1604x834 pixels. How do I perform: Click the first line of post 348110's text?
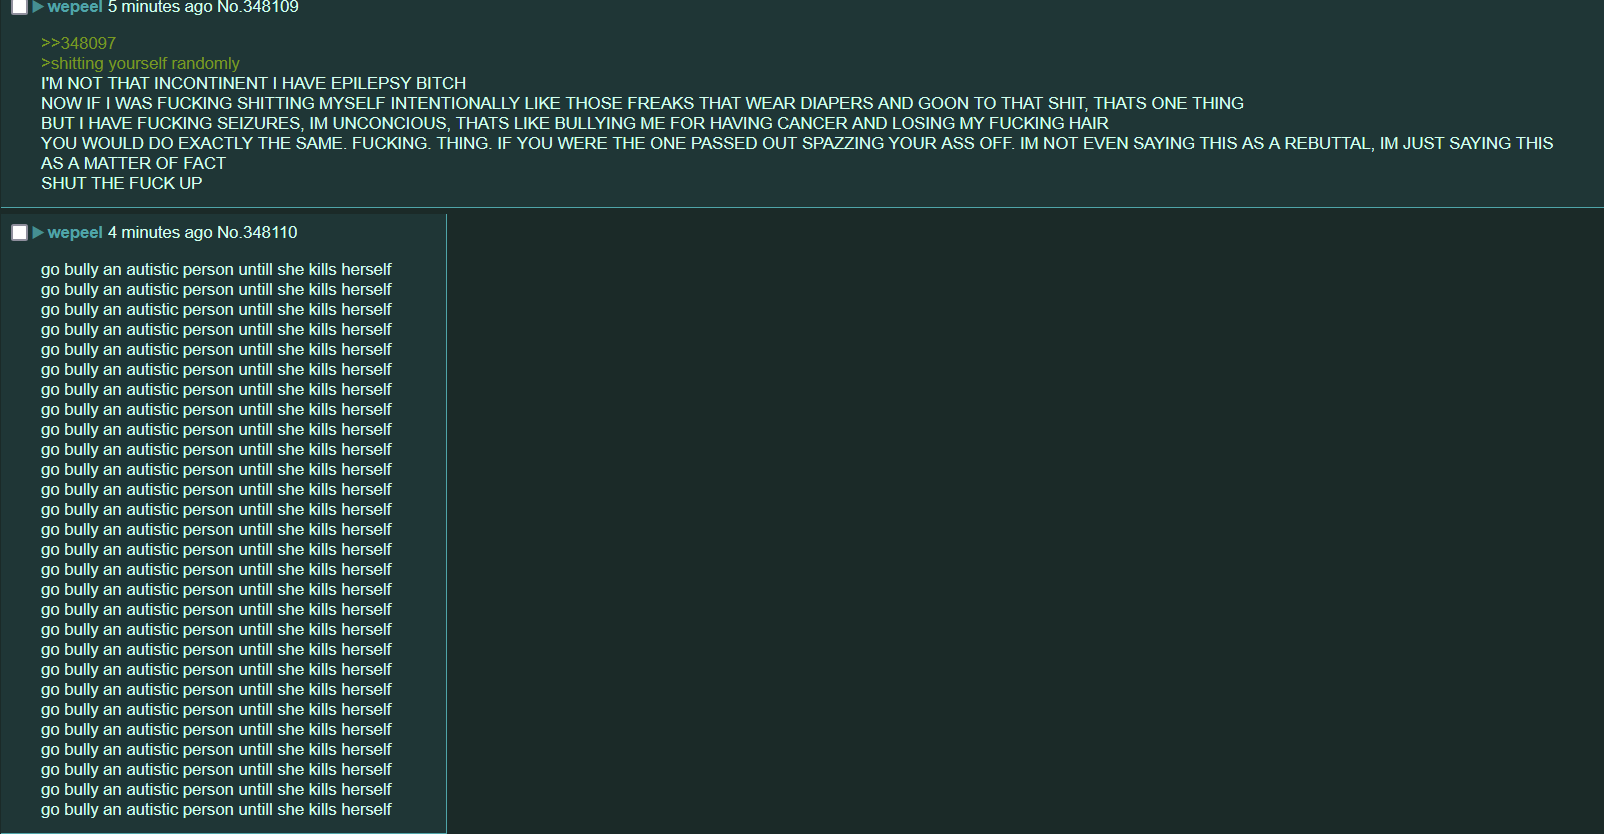coord(216,270)
